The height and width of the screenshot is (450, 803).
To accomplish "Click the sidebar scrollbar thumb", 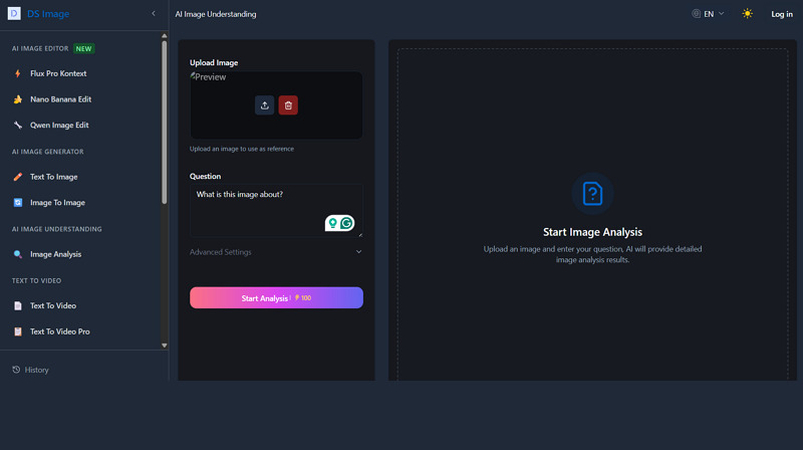I will click(164, 122).
